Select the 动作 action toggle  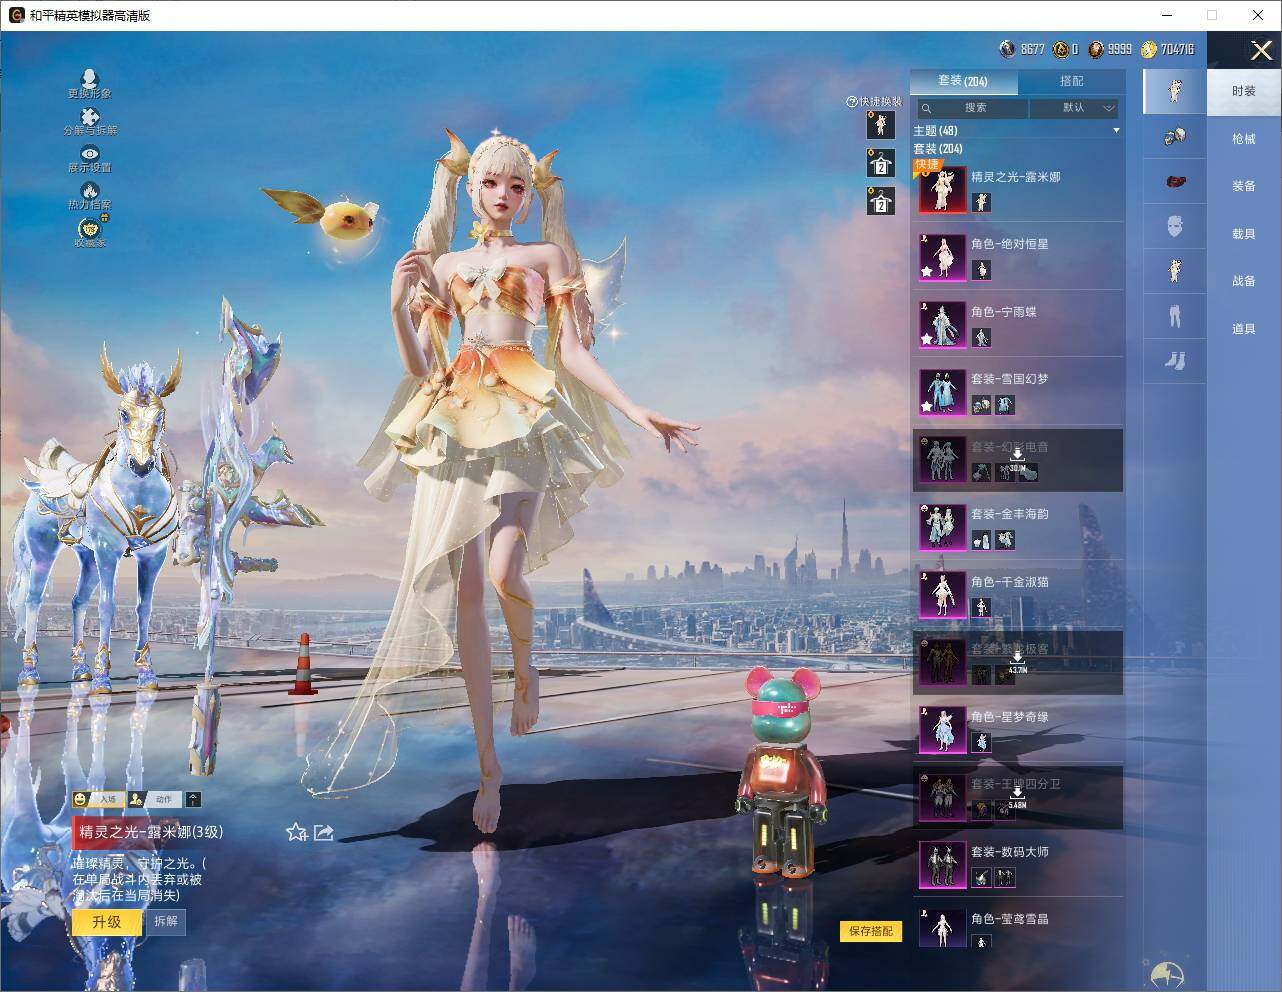point(154,799)
